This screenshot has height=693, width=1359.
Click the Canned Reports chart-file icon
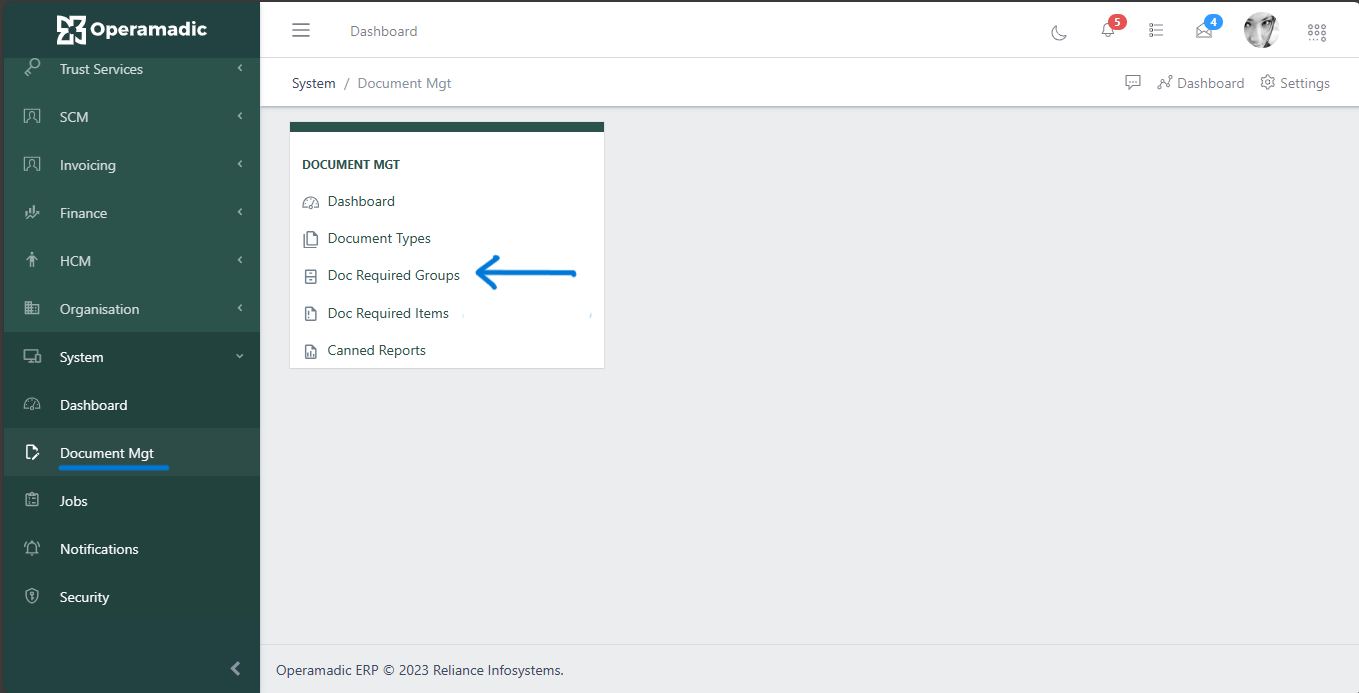(310, 351)
